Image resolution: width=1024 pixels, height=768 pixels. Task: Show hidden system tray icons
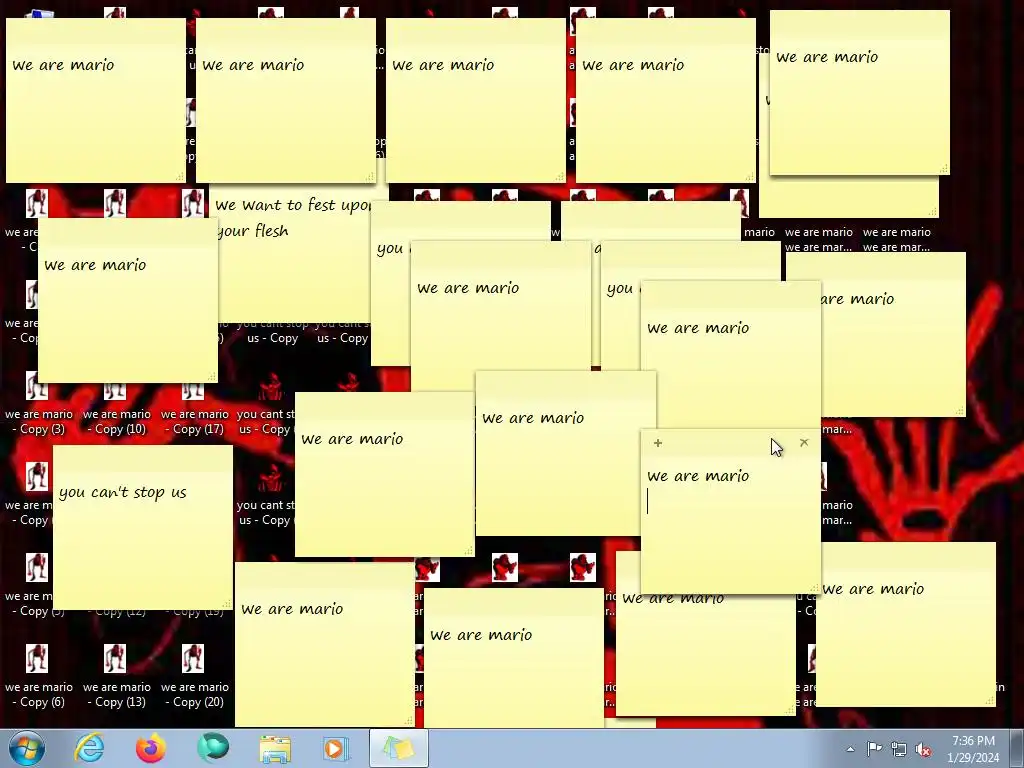pos(850,749)
